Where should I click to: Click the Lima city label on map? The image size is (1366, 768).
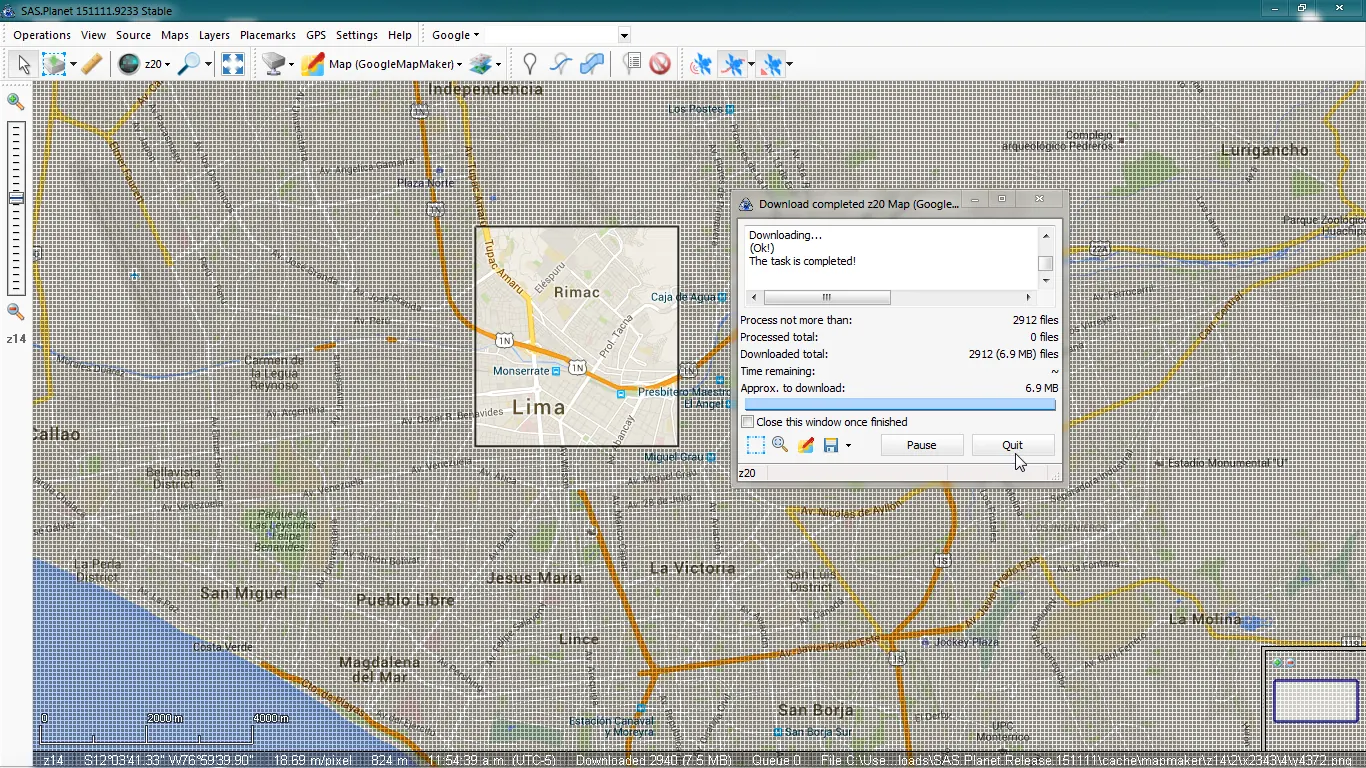pos(539,407)
